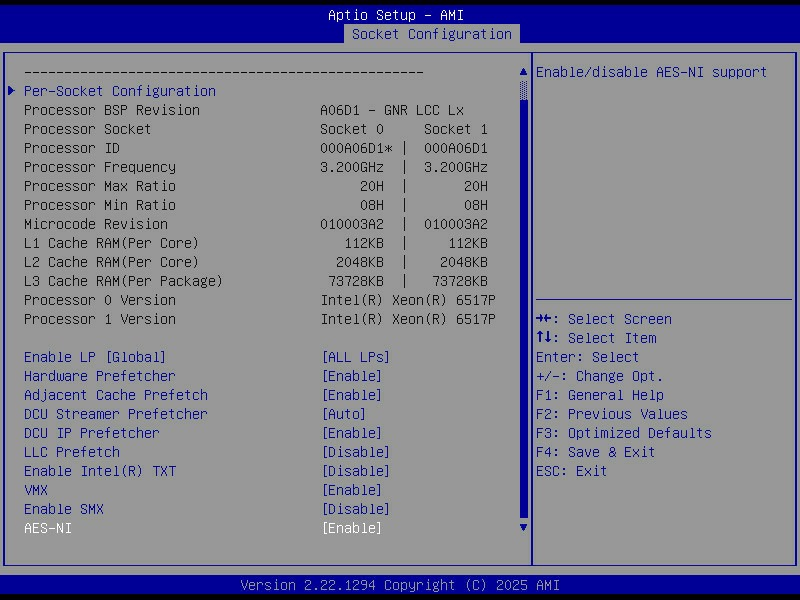
Task: Click the F1: General Help hint
Action: (x=599, y=395)
